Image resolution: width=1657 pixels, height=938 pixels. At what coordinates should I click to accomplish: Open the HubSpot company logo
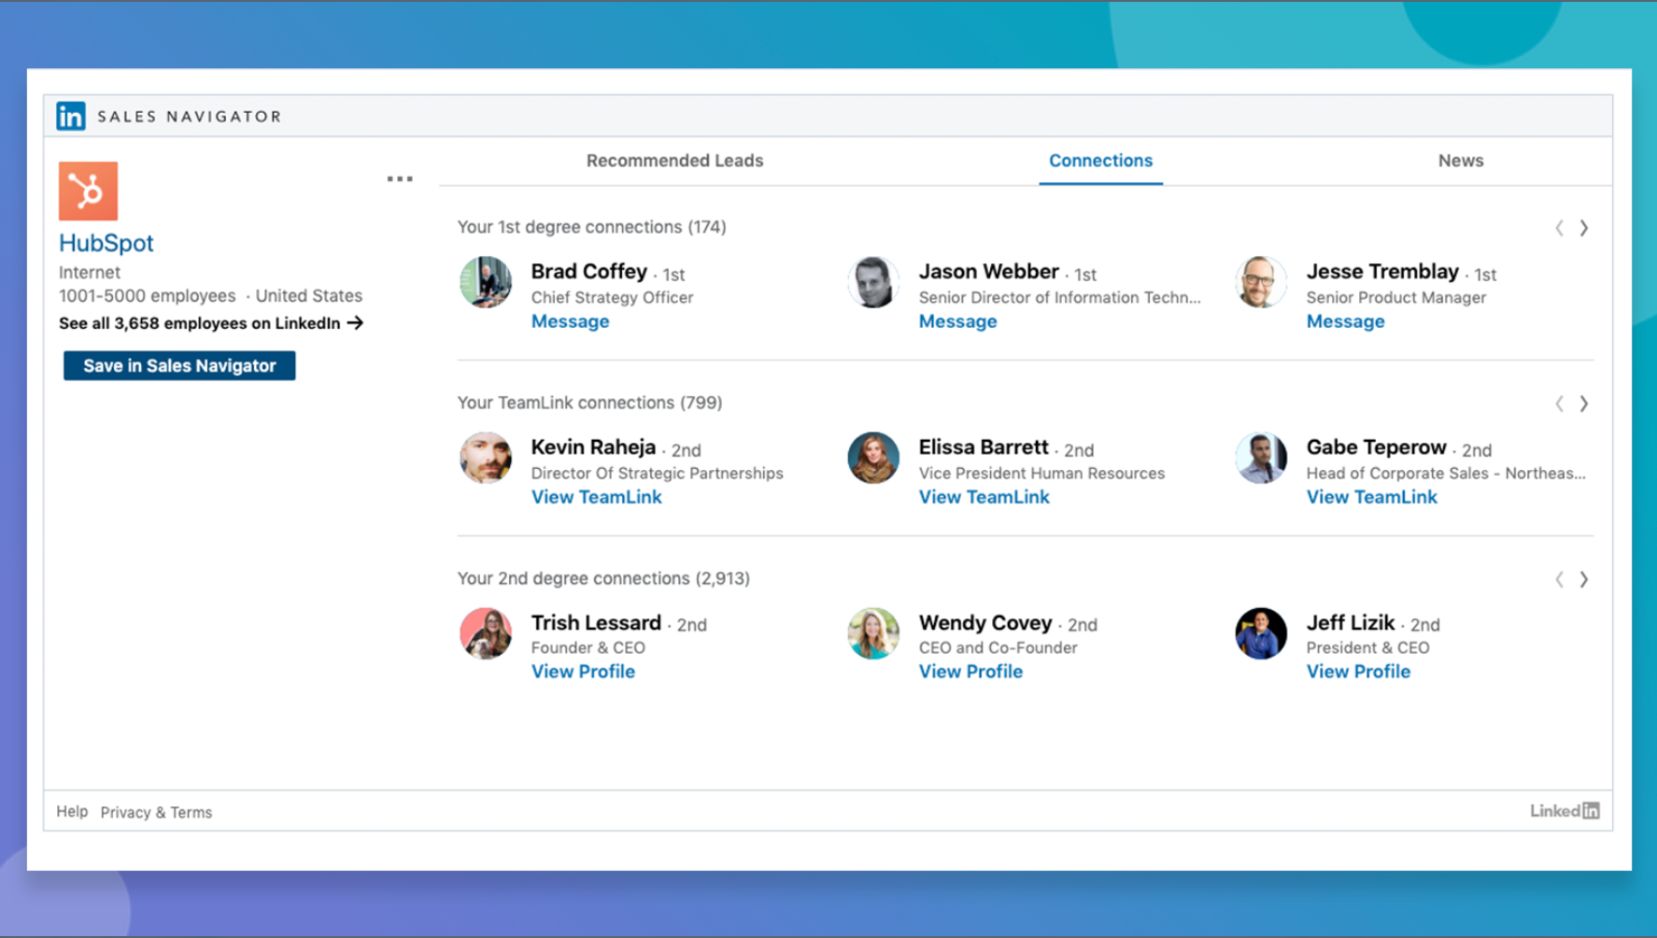88,190
